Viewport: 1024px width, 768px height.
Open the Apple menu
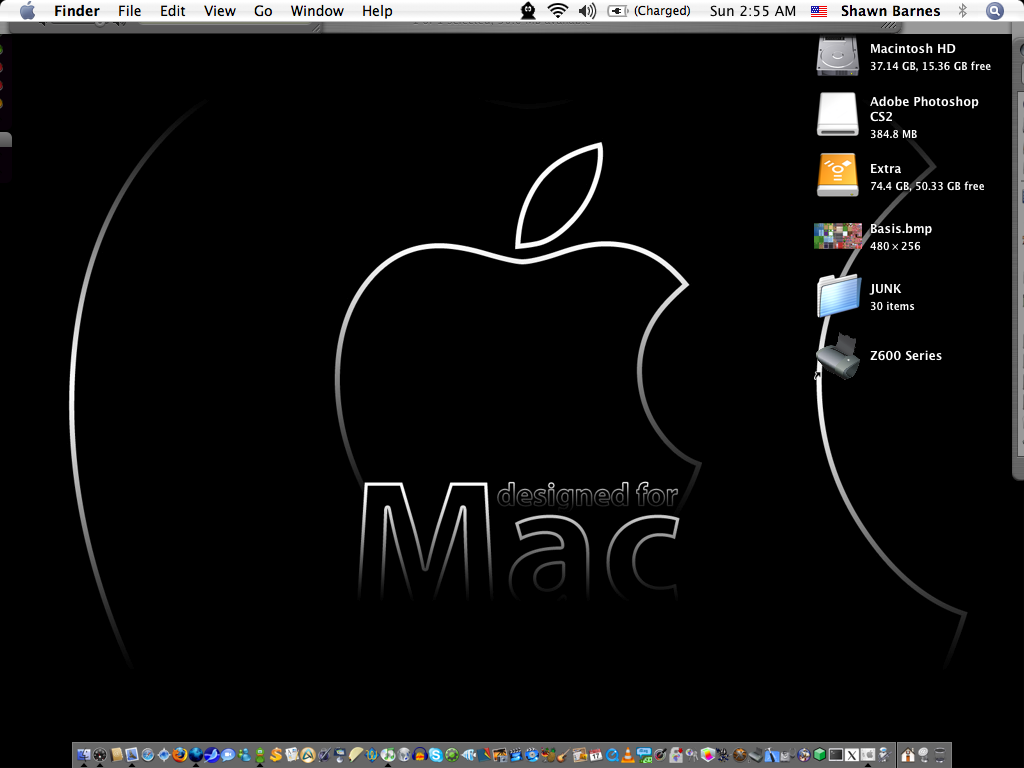tap(27, 11)
